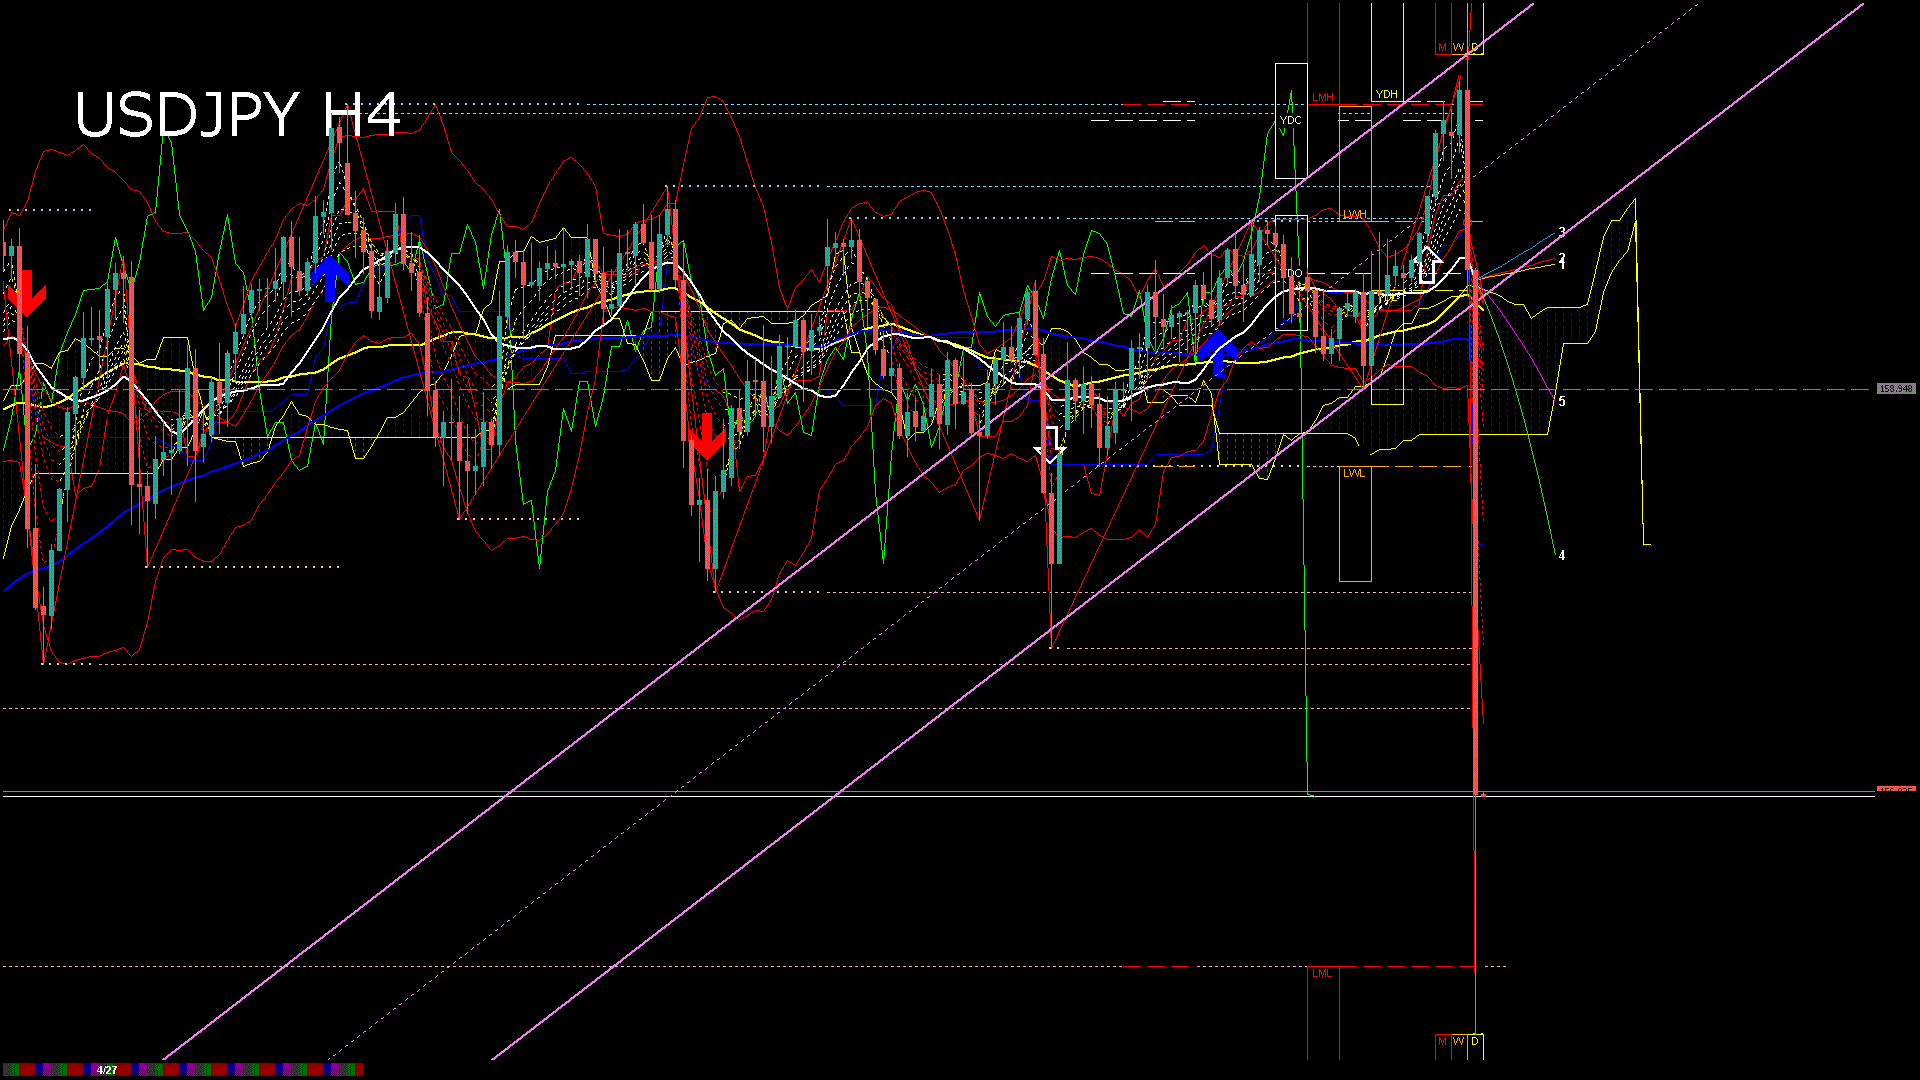Select the top W timeframe box
This screenshot has width=1920, height=1080.
pyautogui.click(x=1458, y=48)
